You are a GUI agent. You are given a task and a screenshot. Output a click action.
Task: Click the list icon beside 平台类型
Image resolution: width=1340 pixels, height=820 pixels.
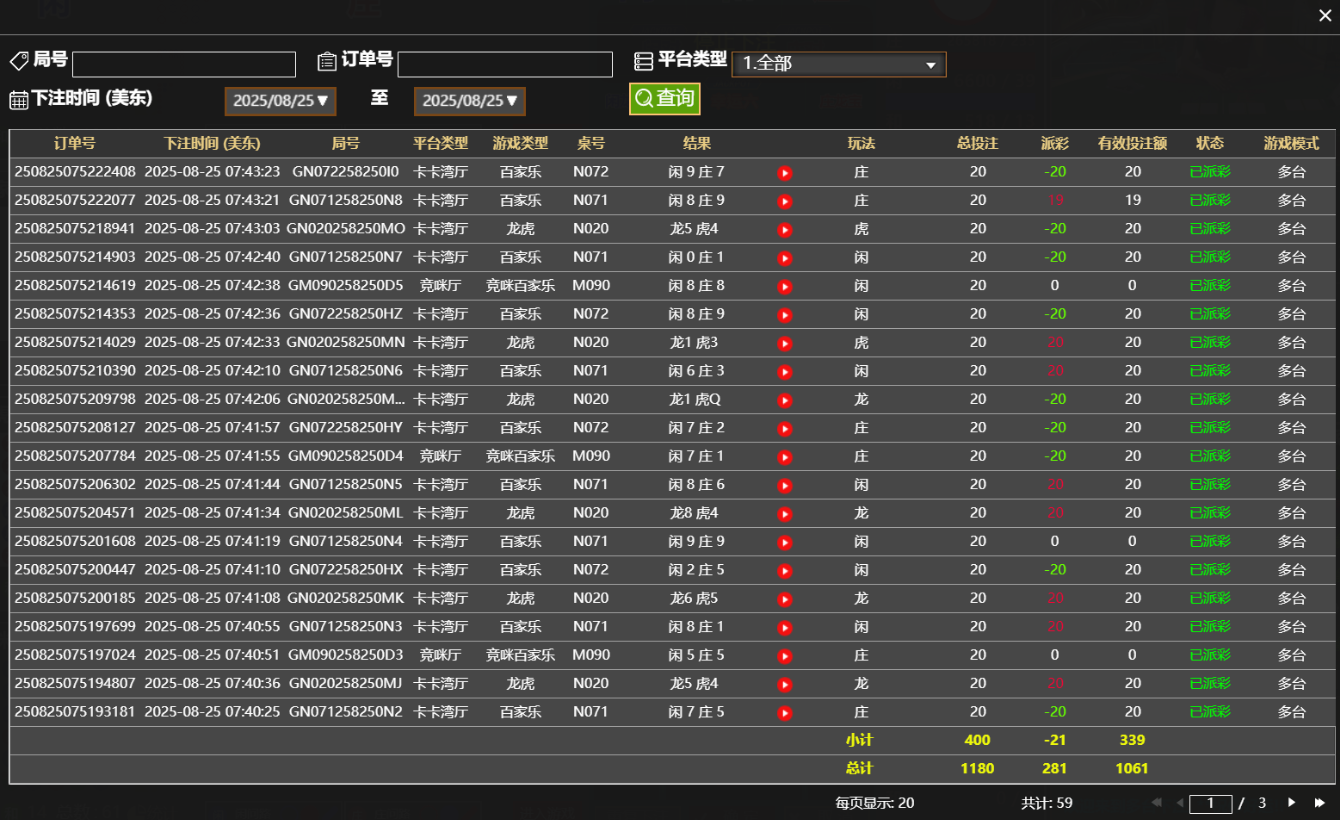643,60
